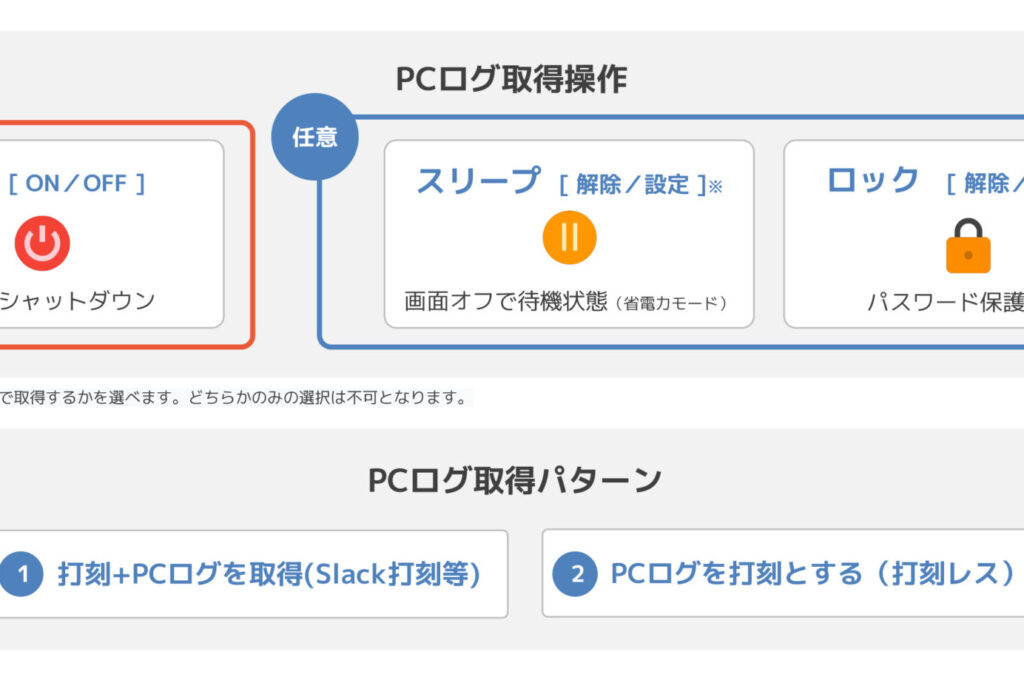Click the blue 任意 circle badge
This screenshot has width=1024, height=683.
click(315, 137)
